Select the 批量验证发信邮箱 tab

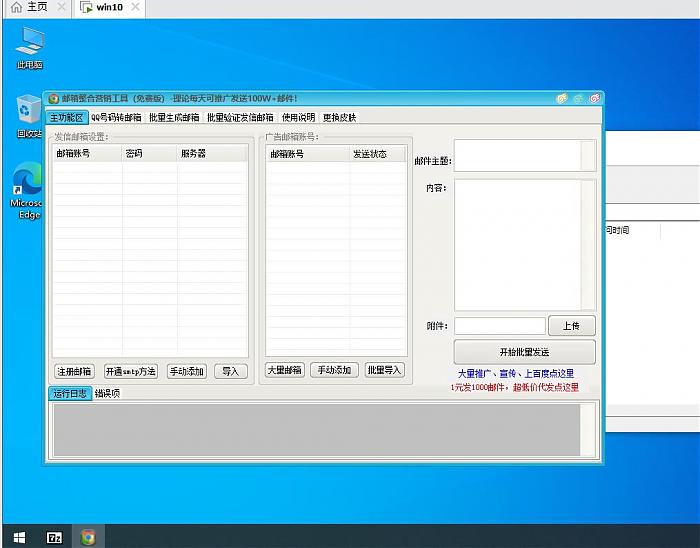[x=240, y=117]
